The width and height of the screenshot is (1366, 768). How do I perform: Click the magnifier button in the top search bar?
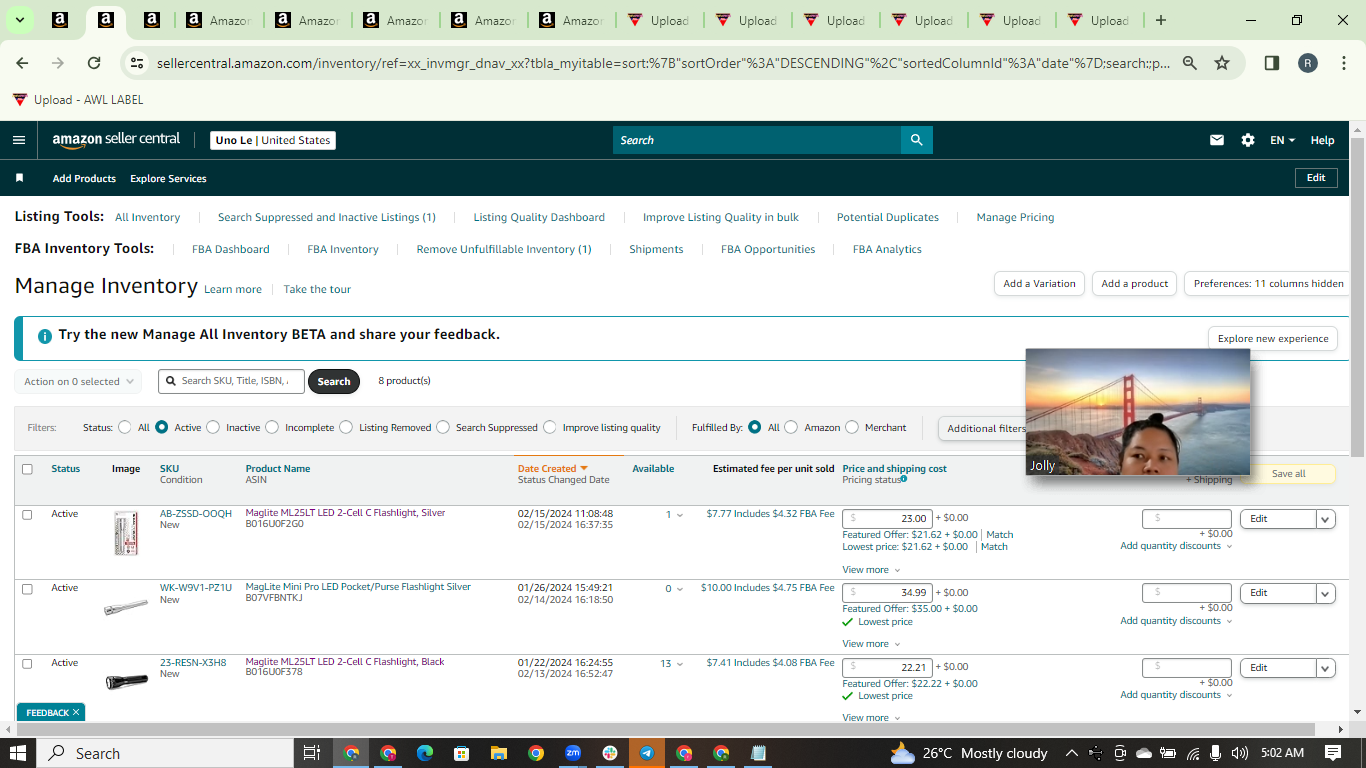pos(916,140)
